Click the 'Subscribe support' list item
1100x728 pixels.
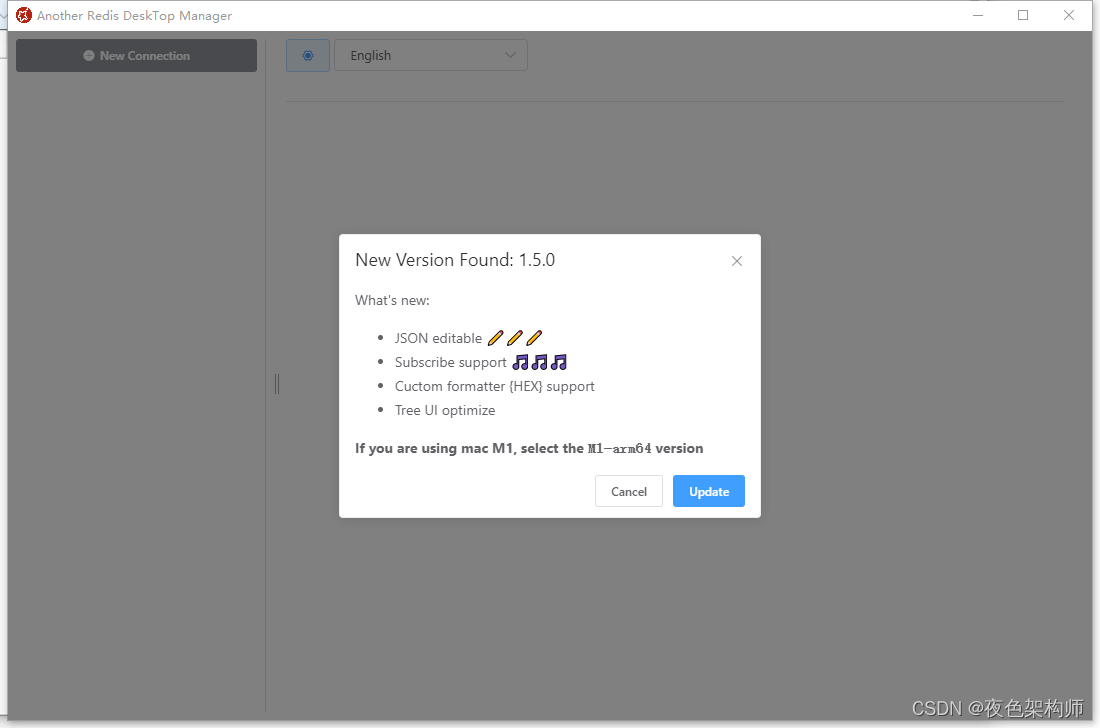point(481,362)
